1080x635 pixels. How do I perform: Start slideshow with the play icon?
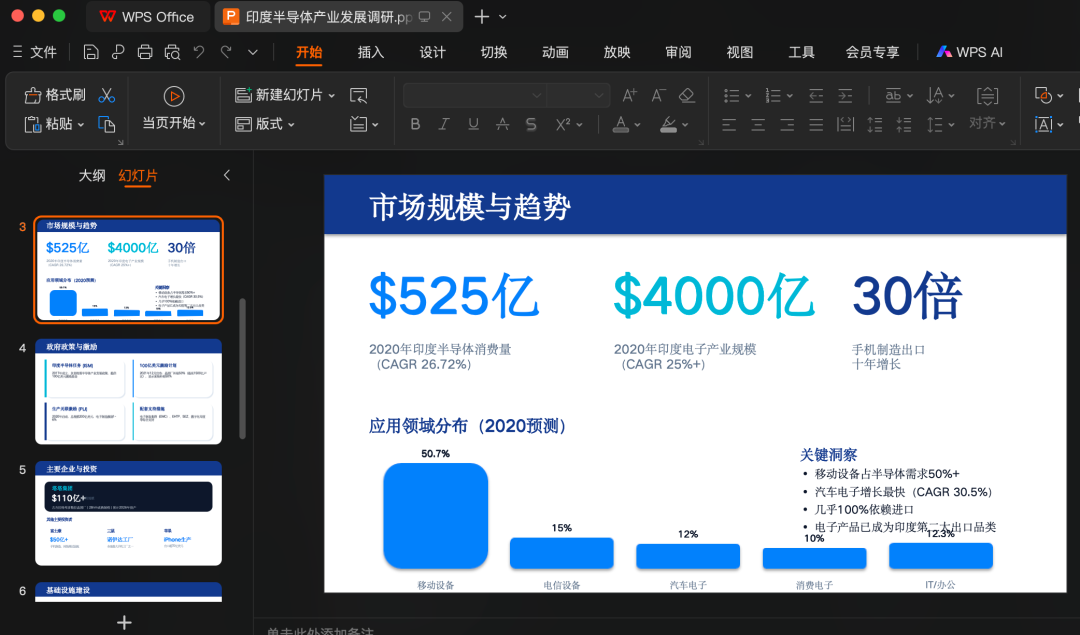[174, 96]
